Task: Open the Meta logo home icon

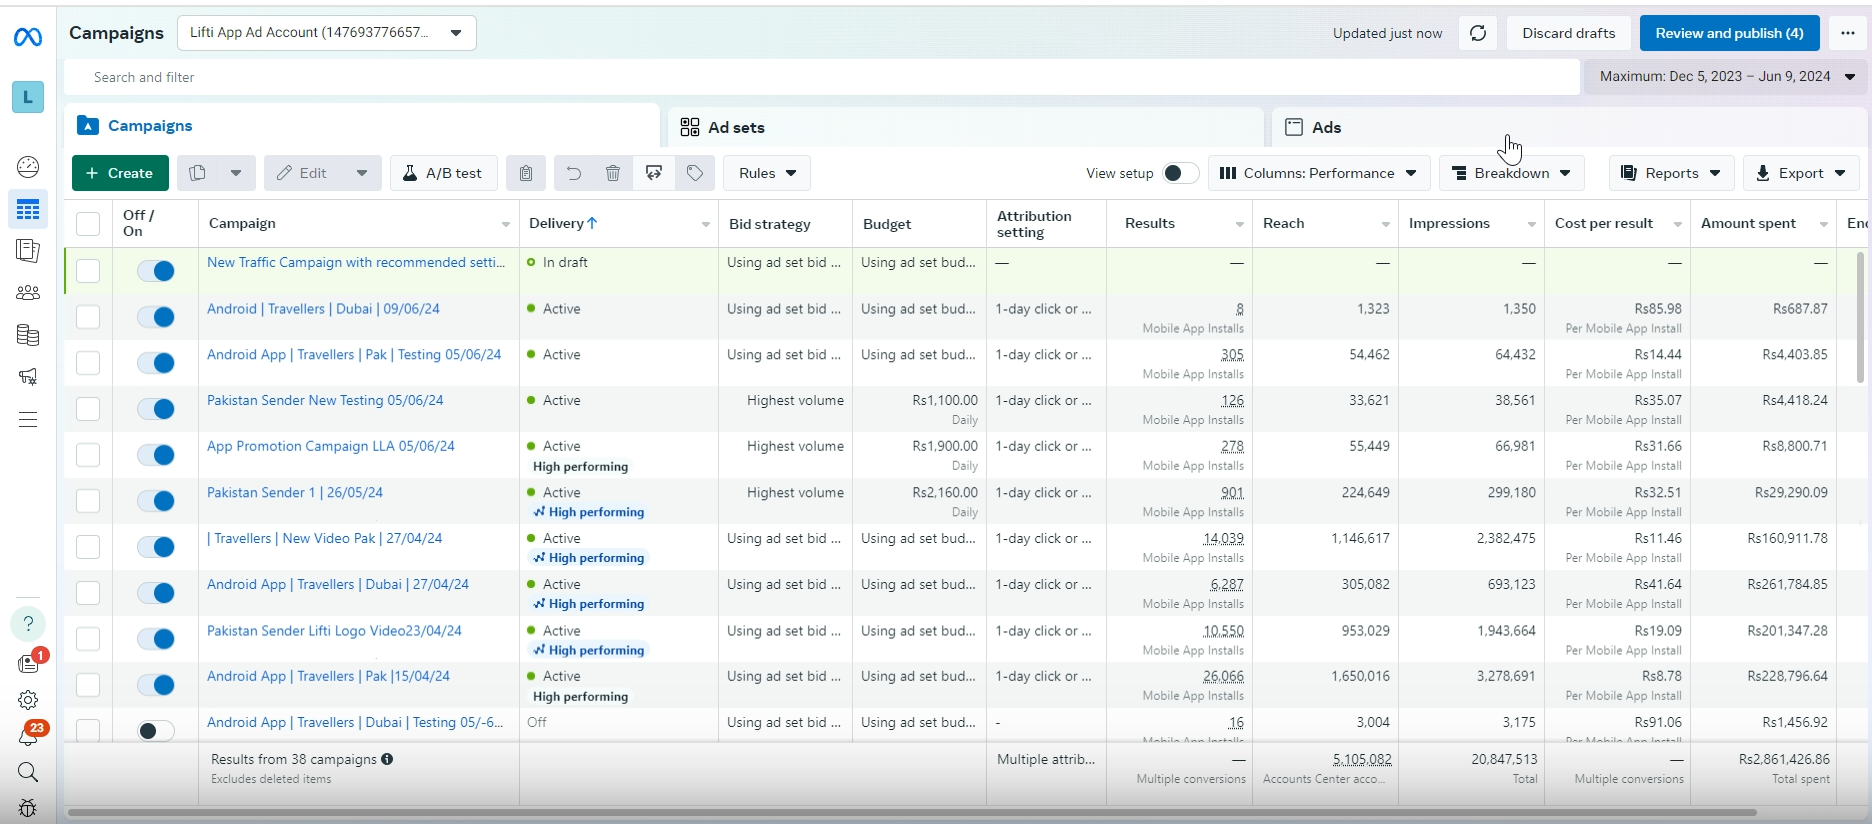Action: pos(28,38)
